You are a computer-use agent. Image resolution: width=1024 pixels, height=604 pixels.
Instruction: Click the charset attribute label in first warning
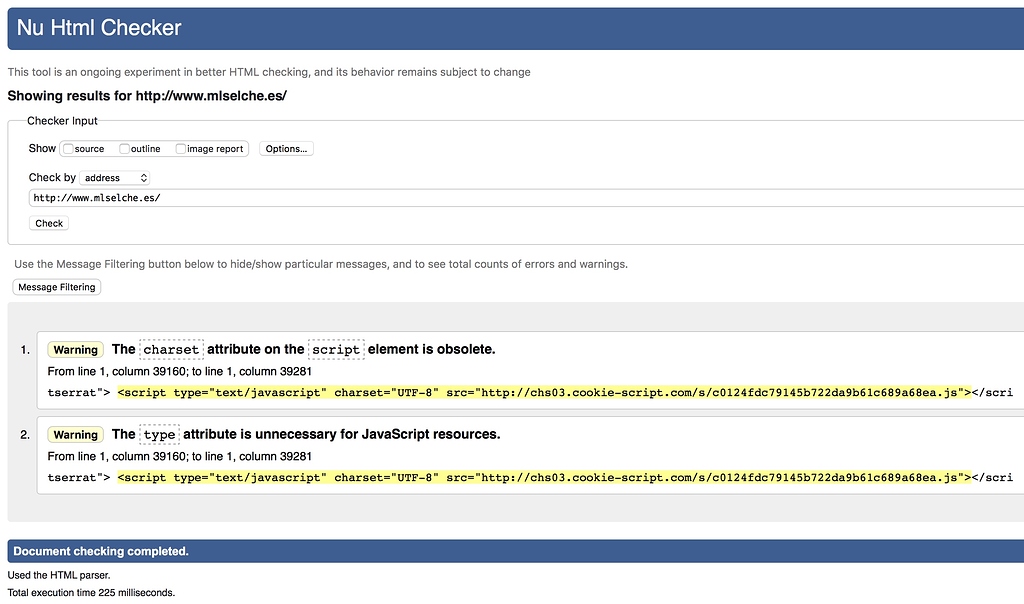tap(170, 349)
